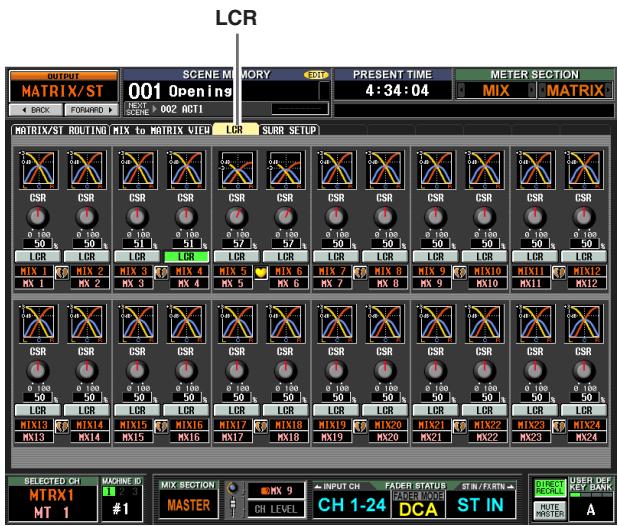The width and height of the screenshot is (618, 526).
Task: Click the pair heart icon between MIX15 and MIX16
Action: pyautogui.click(x=161, y=426)
